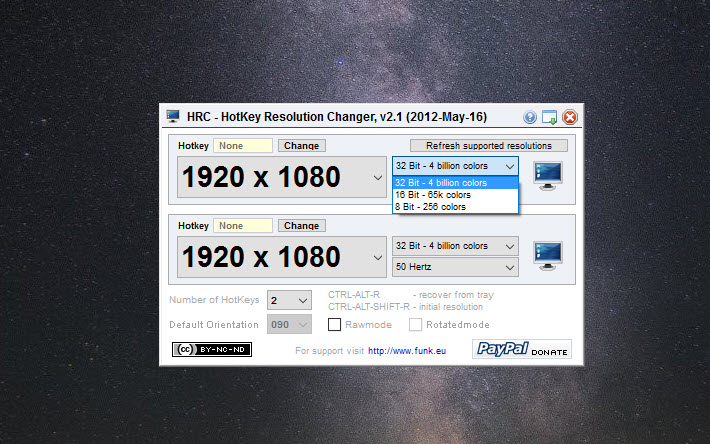
Task: Open the blue help question mark icon
Action: click(530, 117)
